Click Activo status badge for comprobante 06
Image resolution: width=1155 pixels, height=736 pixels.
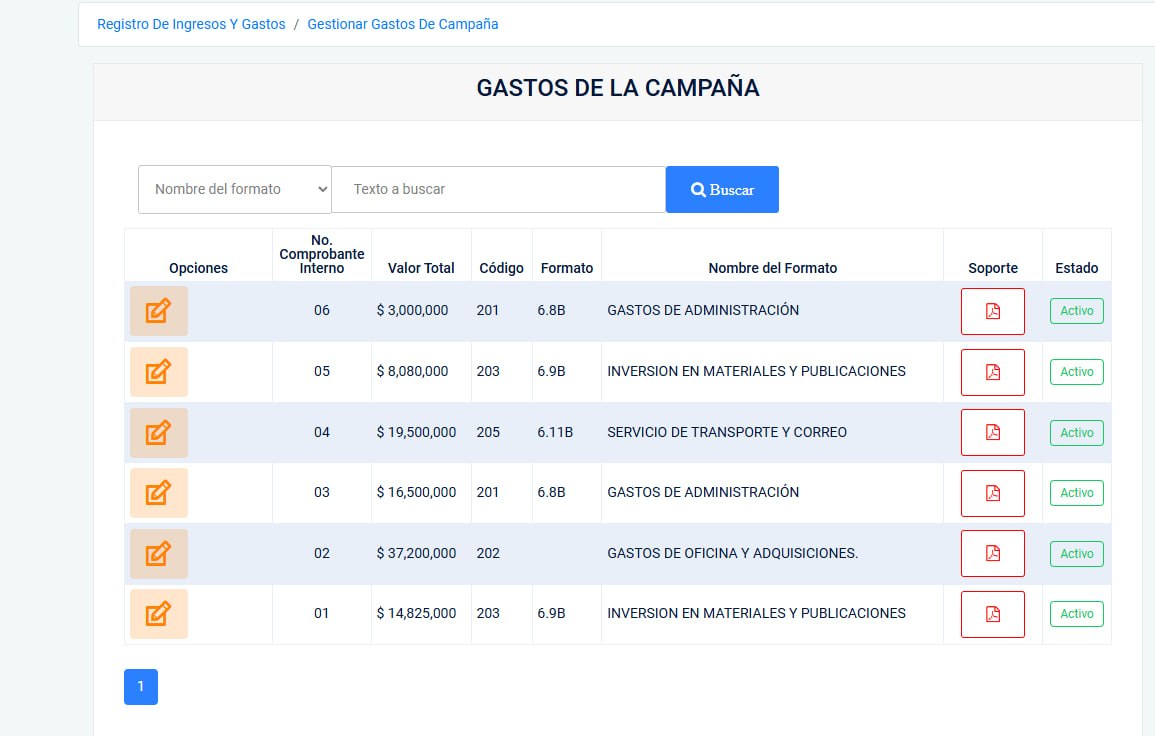pyautogui.click(x=1076, y=311)
